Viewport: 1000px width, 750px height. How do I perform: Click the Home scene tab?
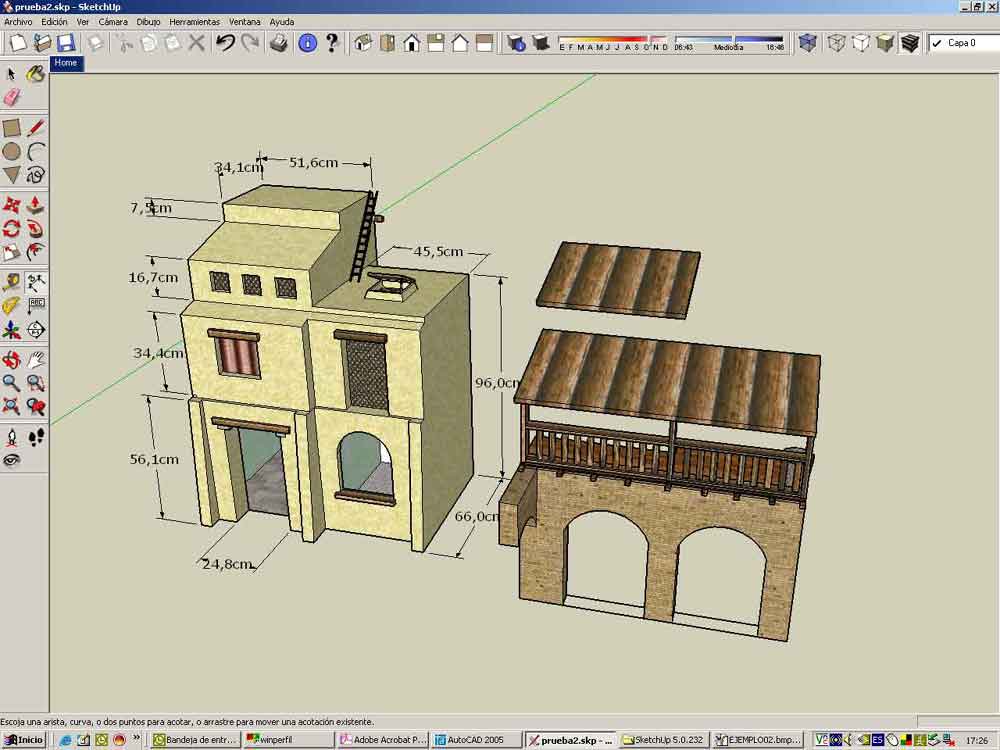pos(66,63)
